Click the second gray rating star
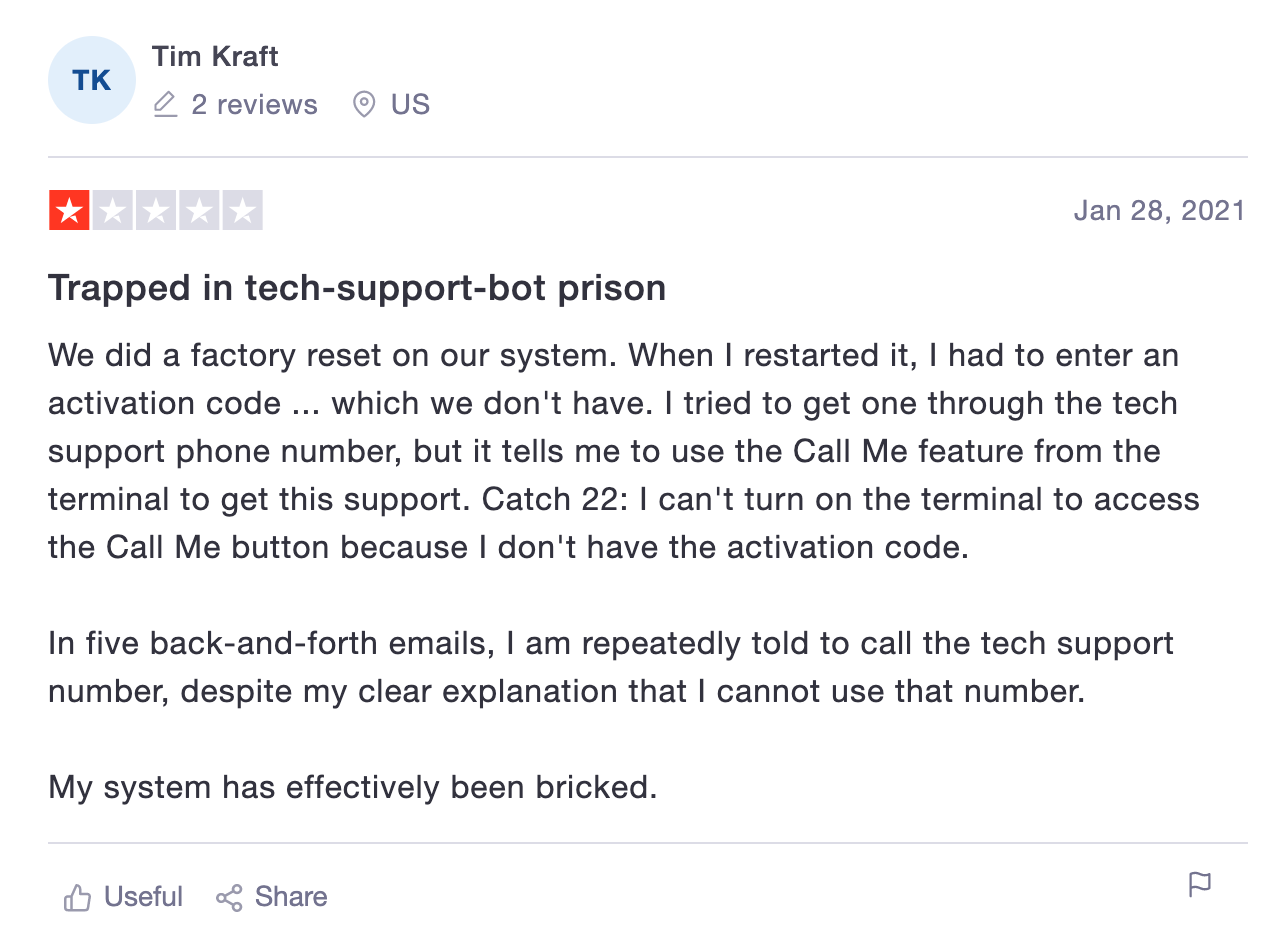Image resolution: width=1280 pixels, height=948 pixels. tap(113, 210)
